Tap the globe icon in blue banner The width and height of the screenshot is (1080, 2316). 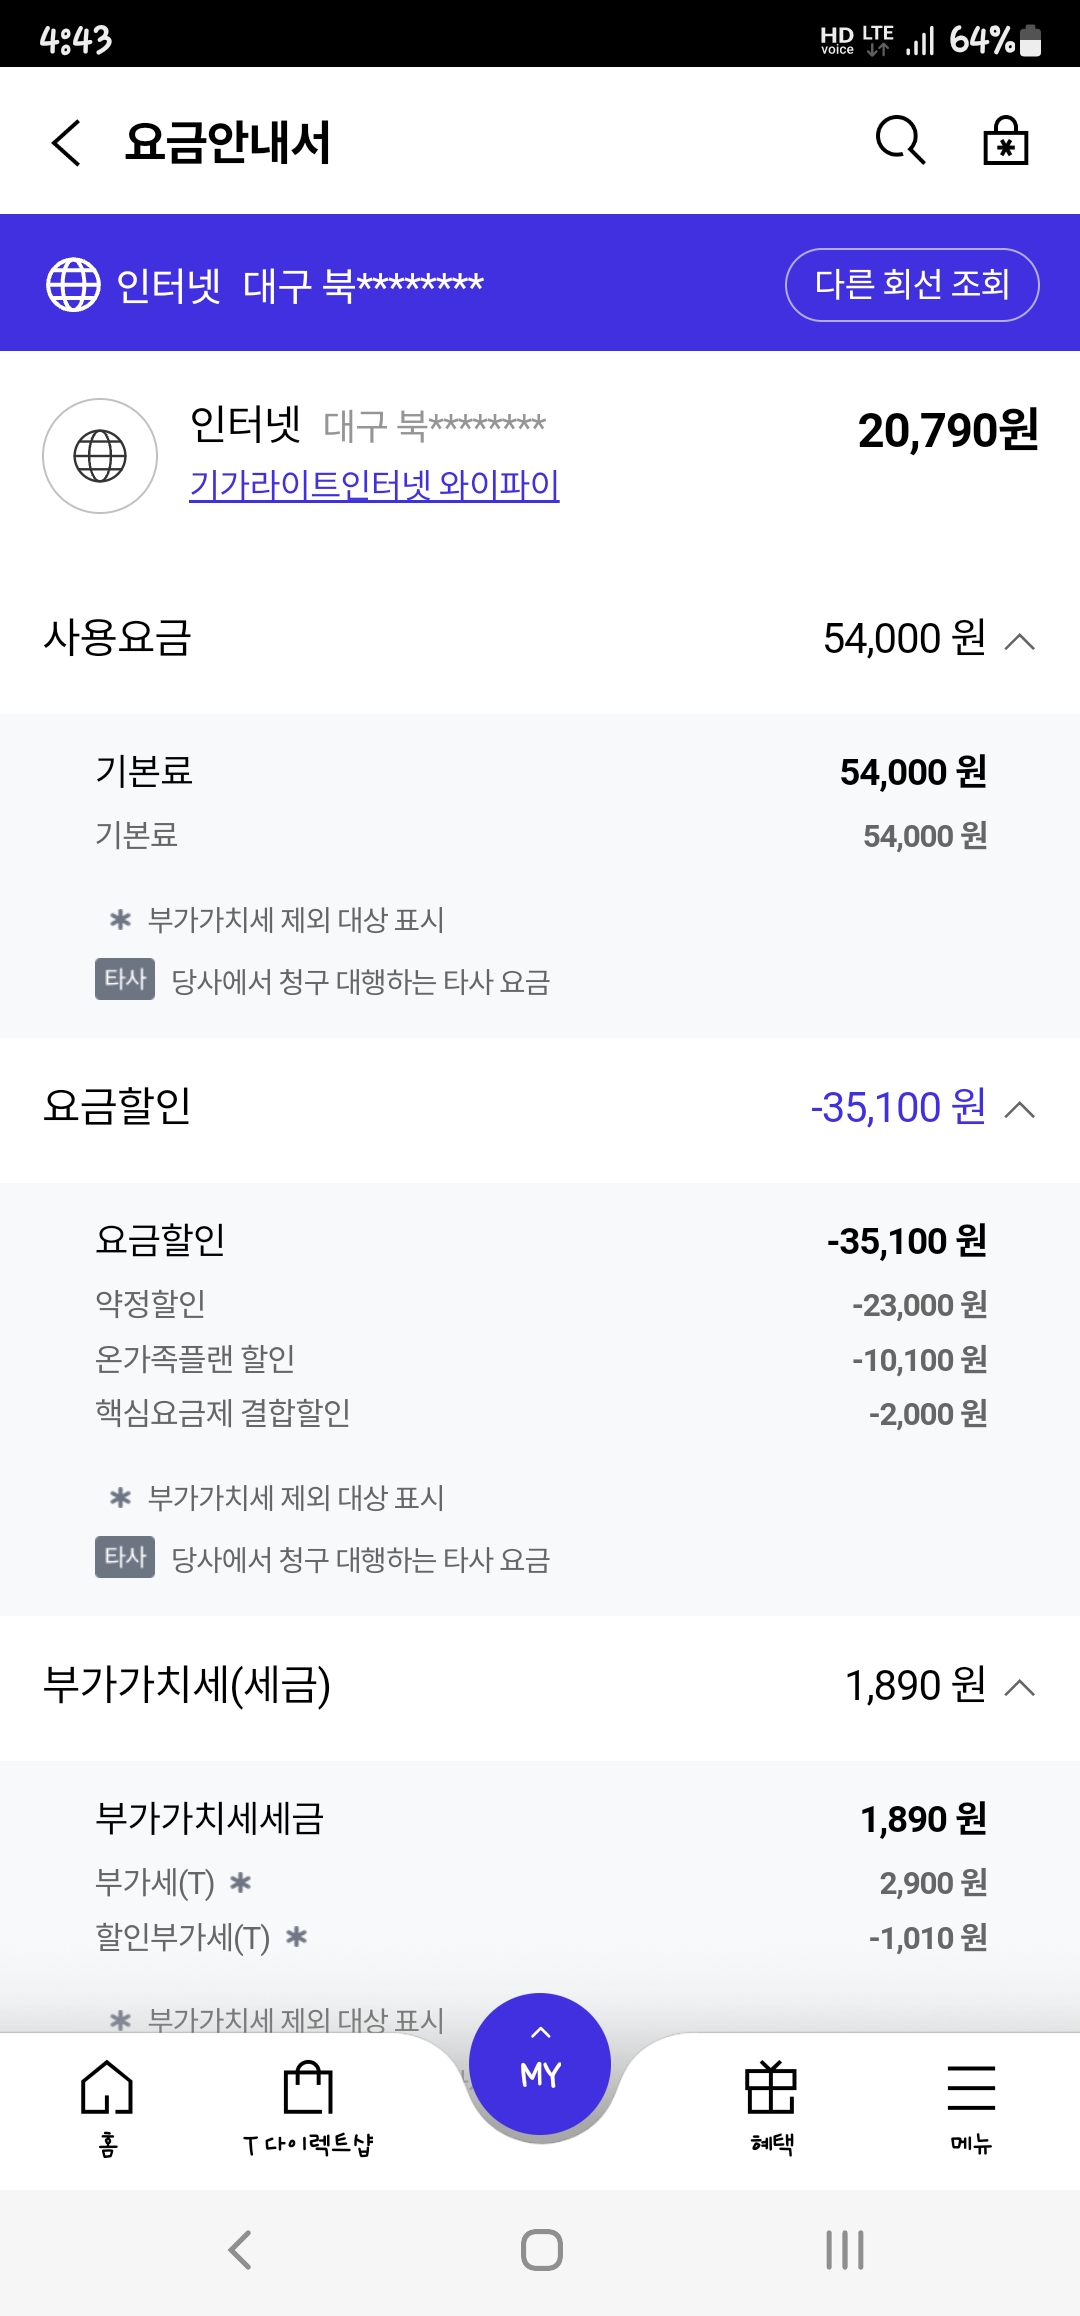[73, 284]
